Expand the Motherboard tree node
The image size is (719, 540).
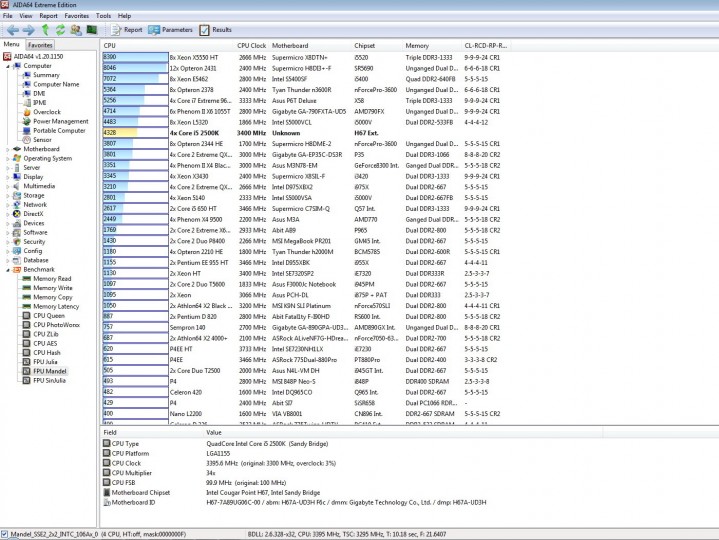[x=8, y=149]
